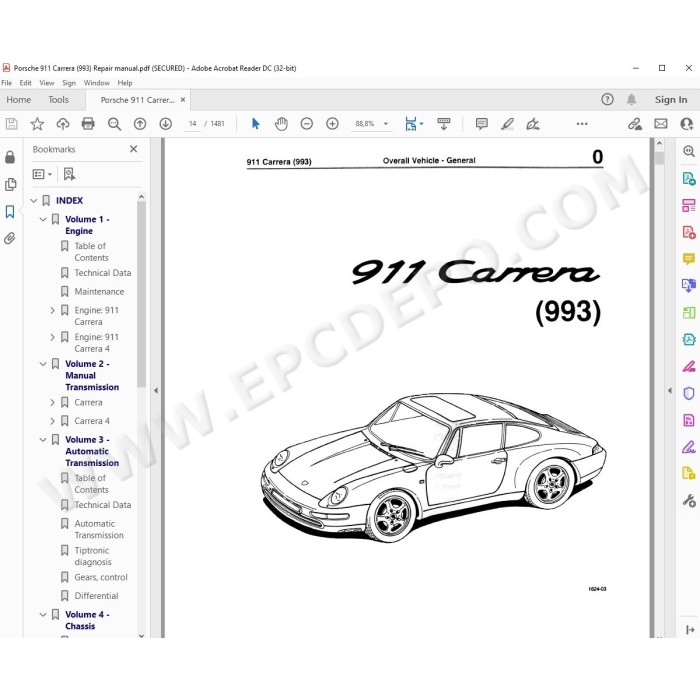The width and height of the screenshot is (700, 700).
Task: Click the Save file icon
Action: point(12,124)
